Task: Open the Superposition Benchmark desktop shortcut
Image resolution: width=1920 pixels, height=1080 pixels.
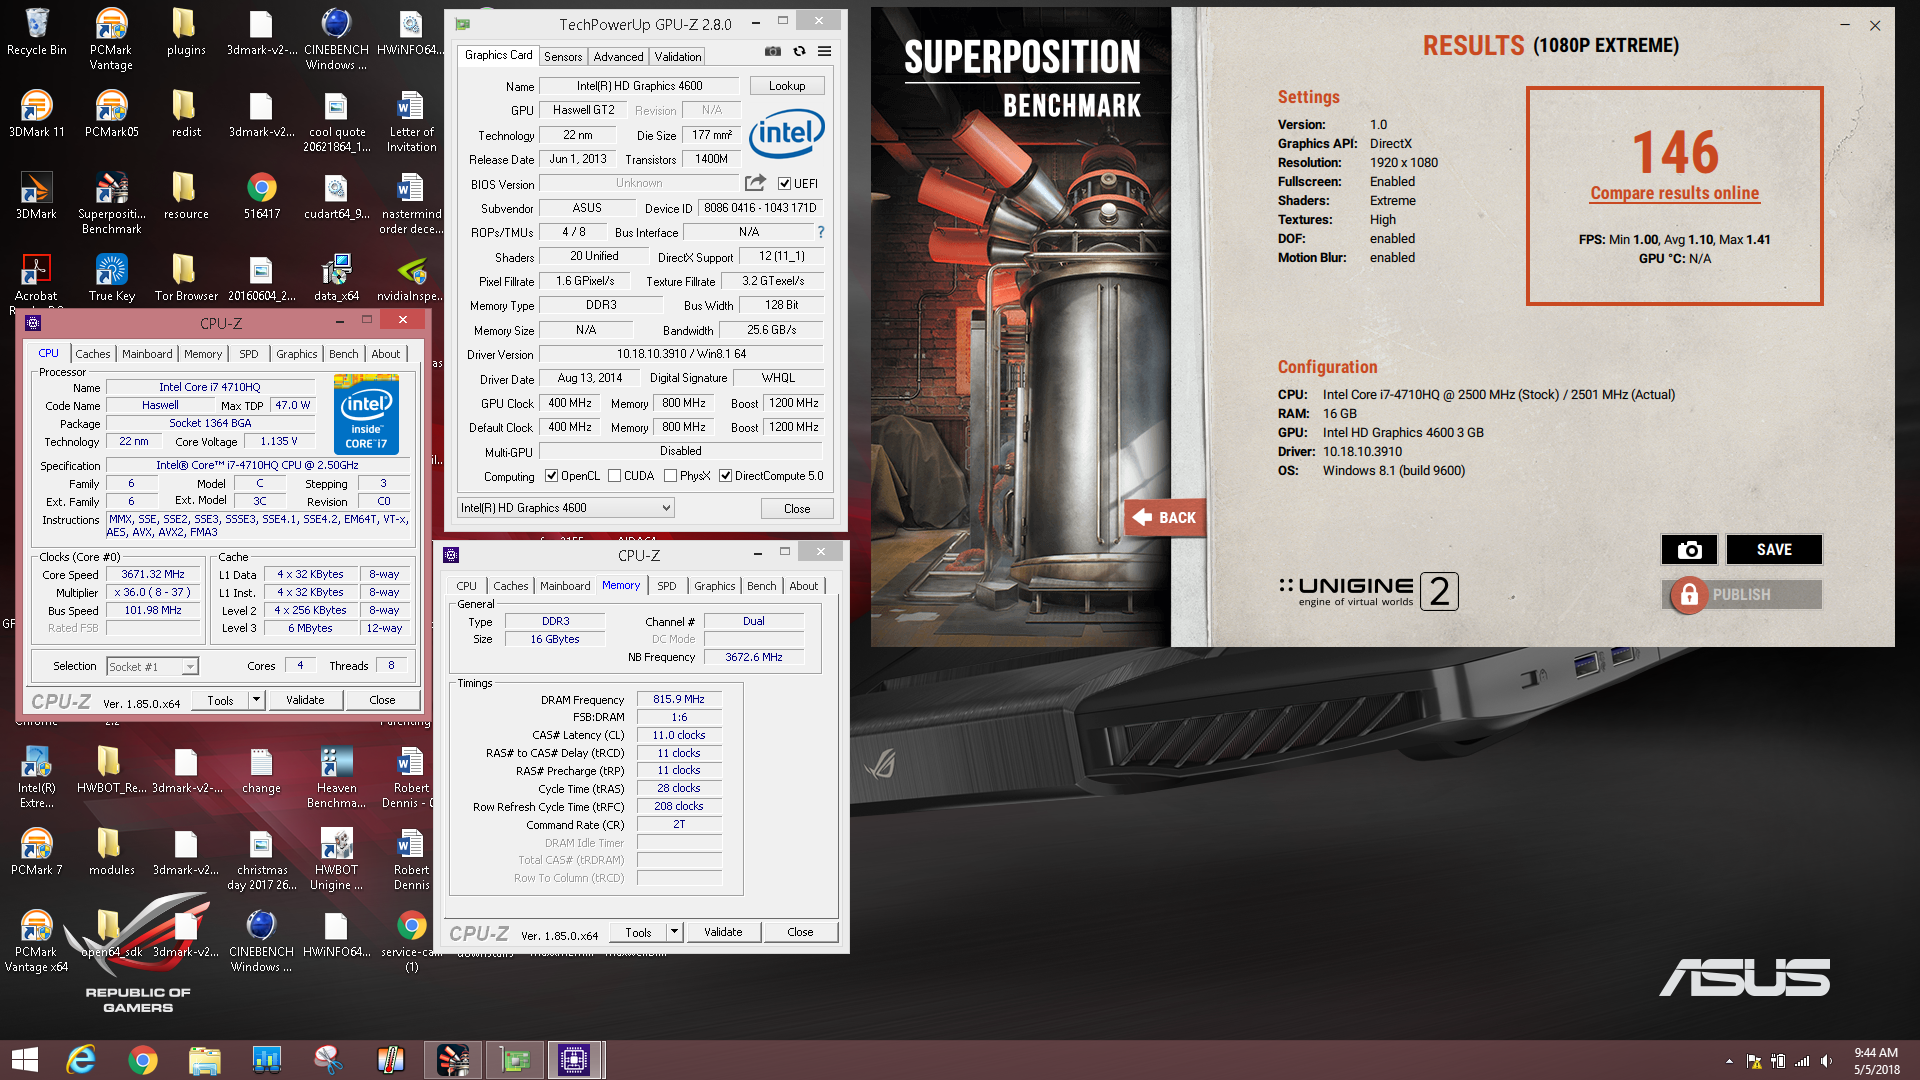Action: [111, 203]
